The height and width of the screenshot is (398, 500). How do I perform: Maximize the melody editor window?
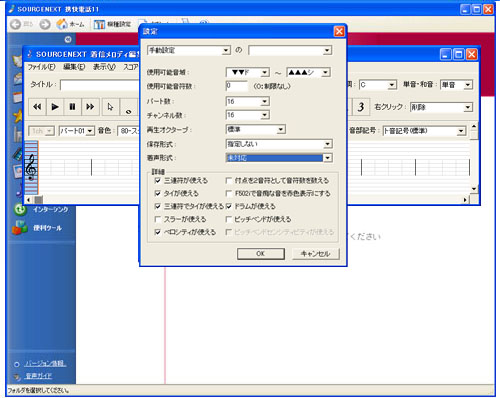tap(459, 54)
